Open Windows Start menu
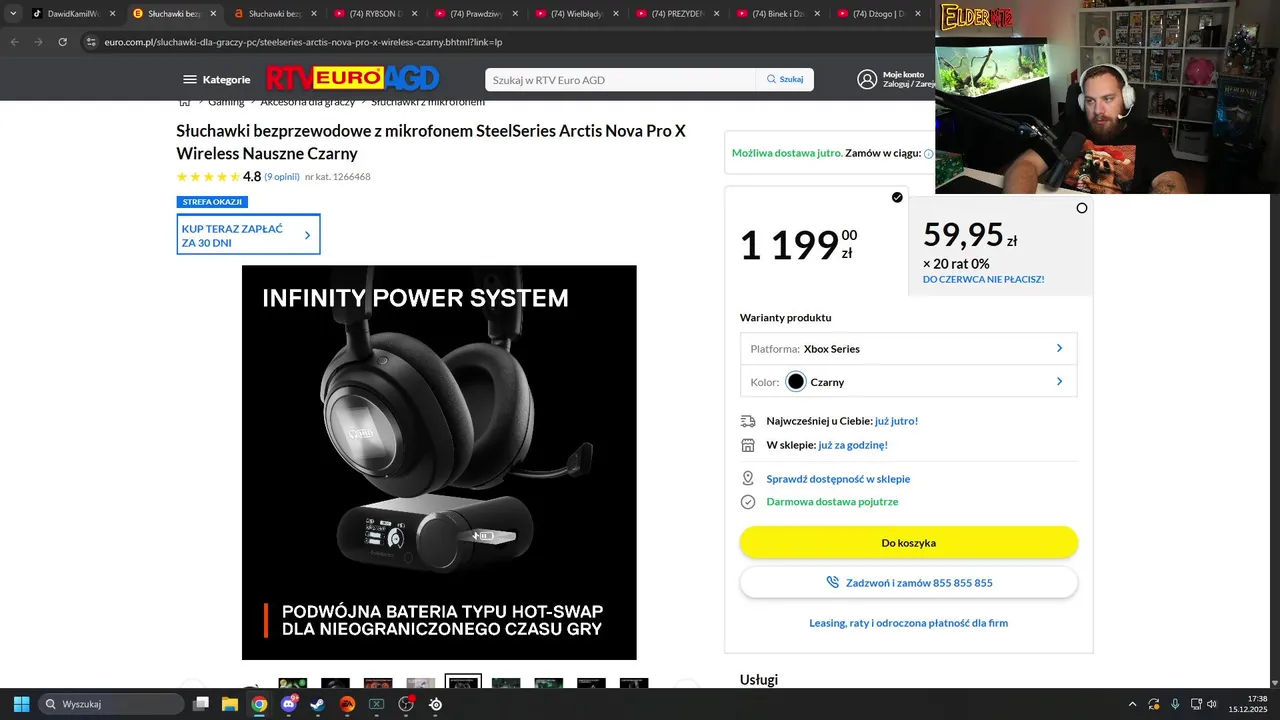The image size is (1280, 720). coord(21,704)
